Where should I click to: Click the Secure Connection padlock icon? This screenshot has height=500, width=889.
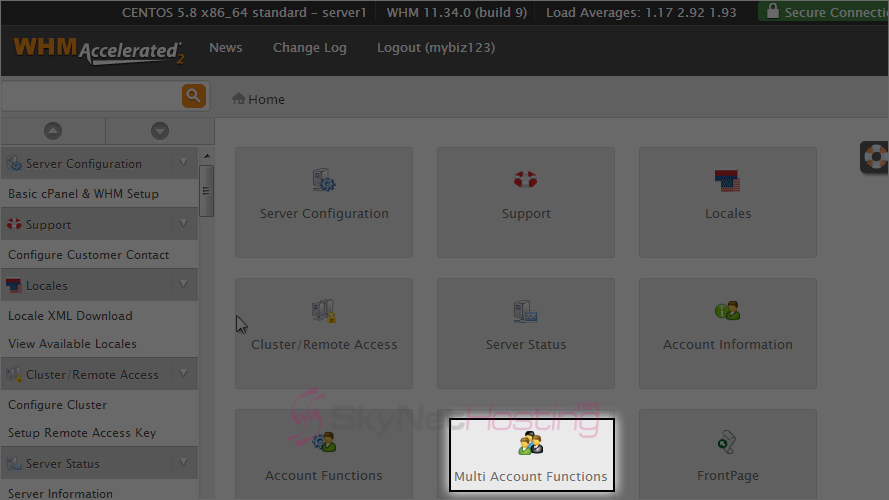pos(772,11)
